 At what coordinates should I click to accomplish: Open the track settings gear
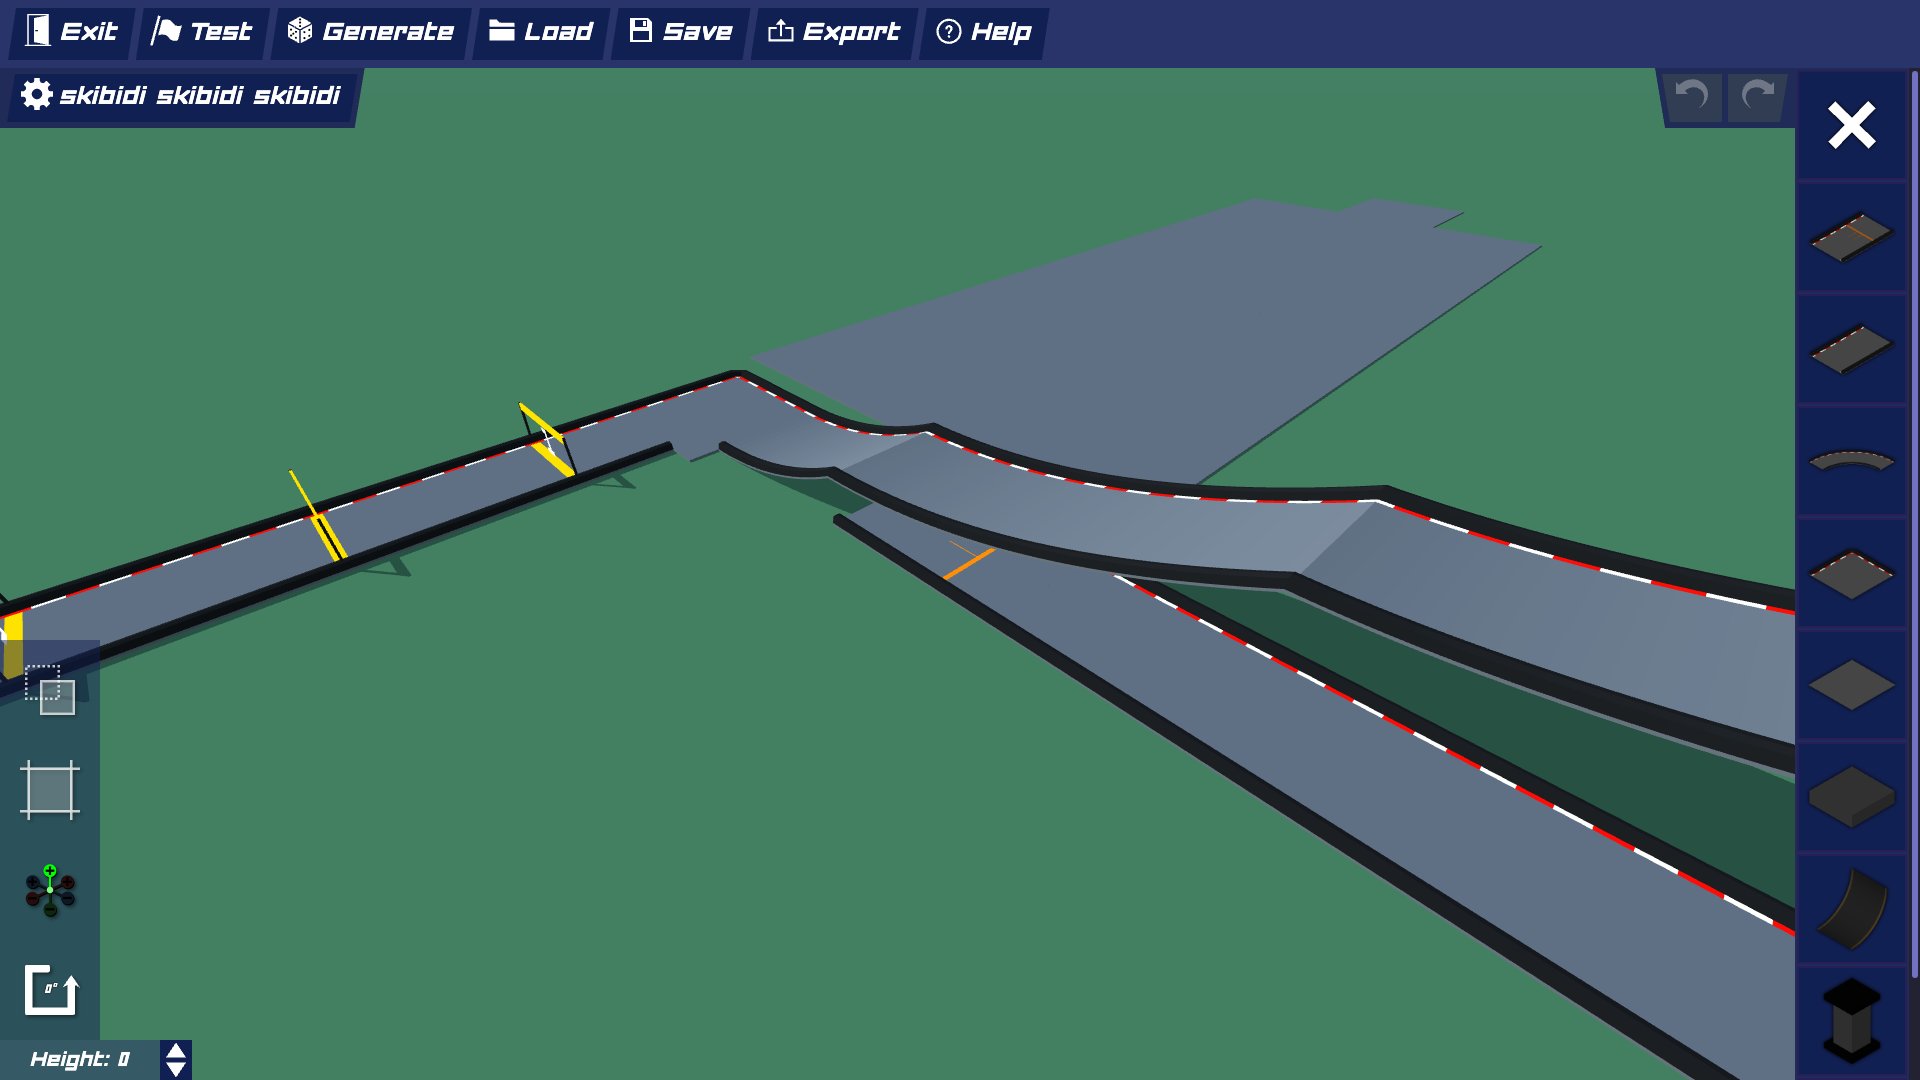tap(36, 95)
